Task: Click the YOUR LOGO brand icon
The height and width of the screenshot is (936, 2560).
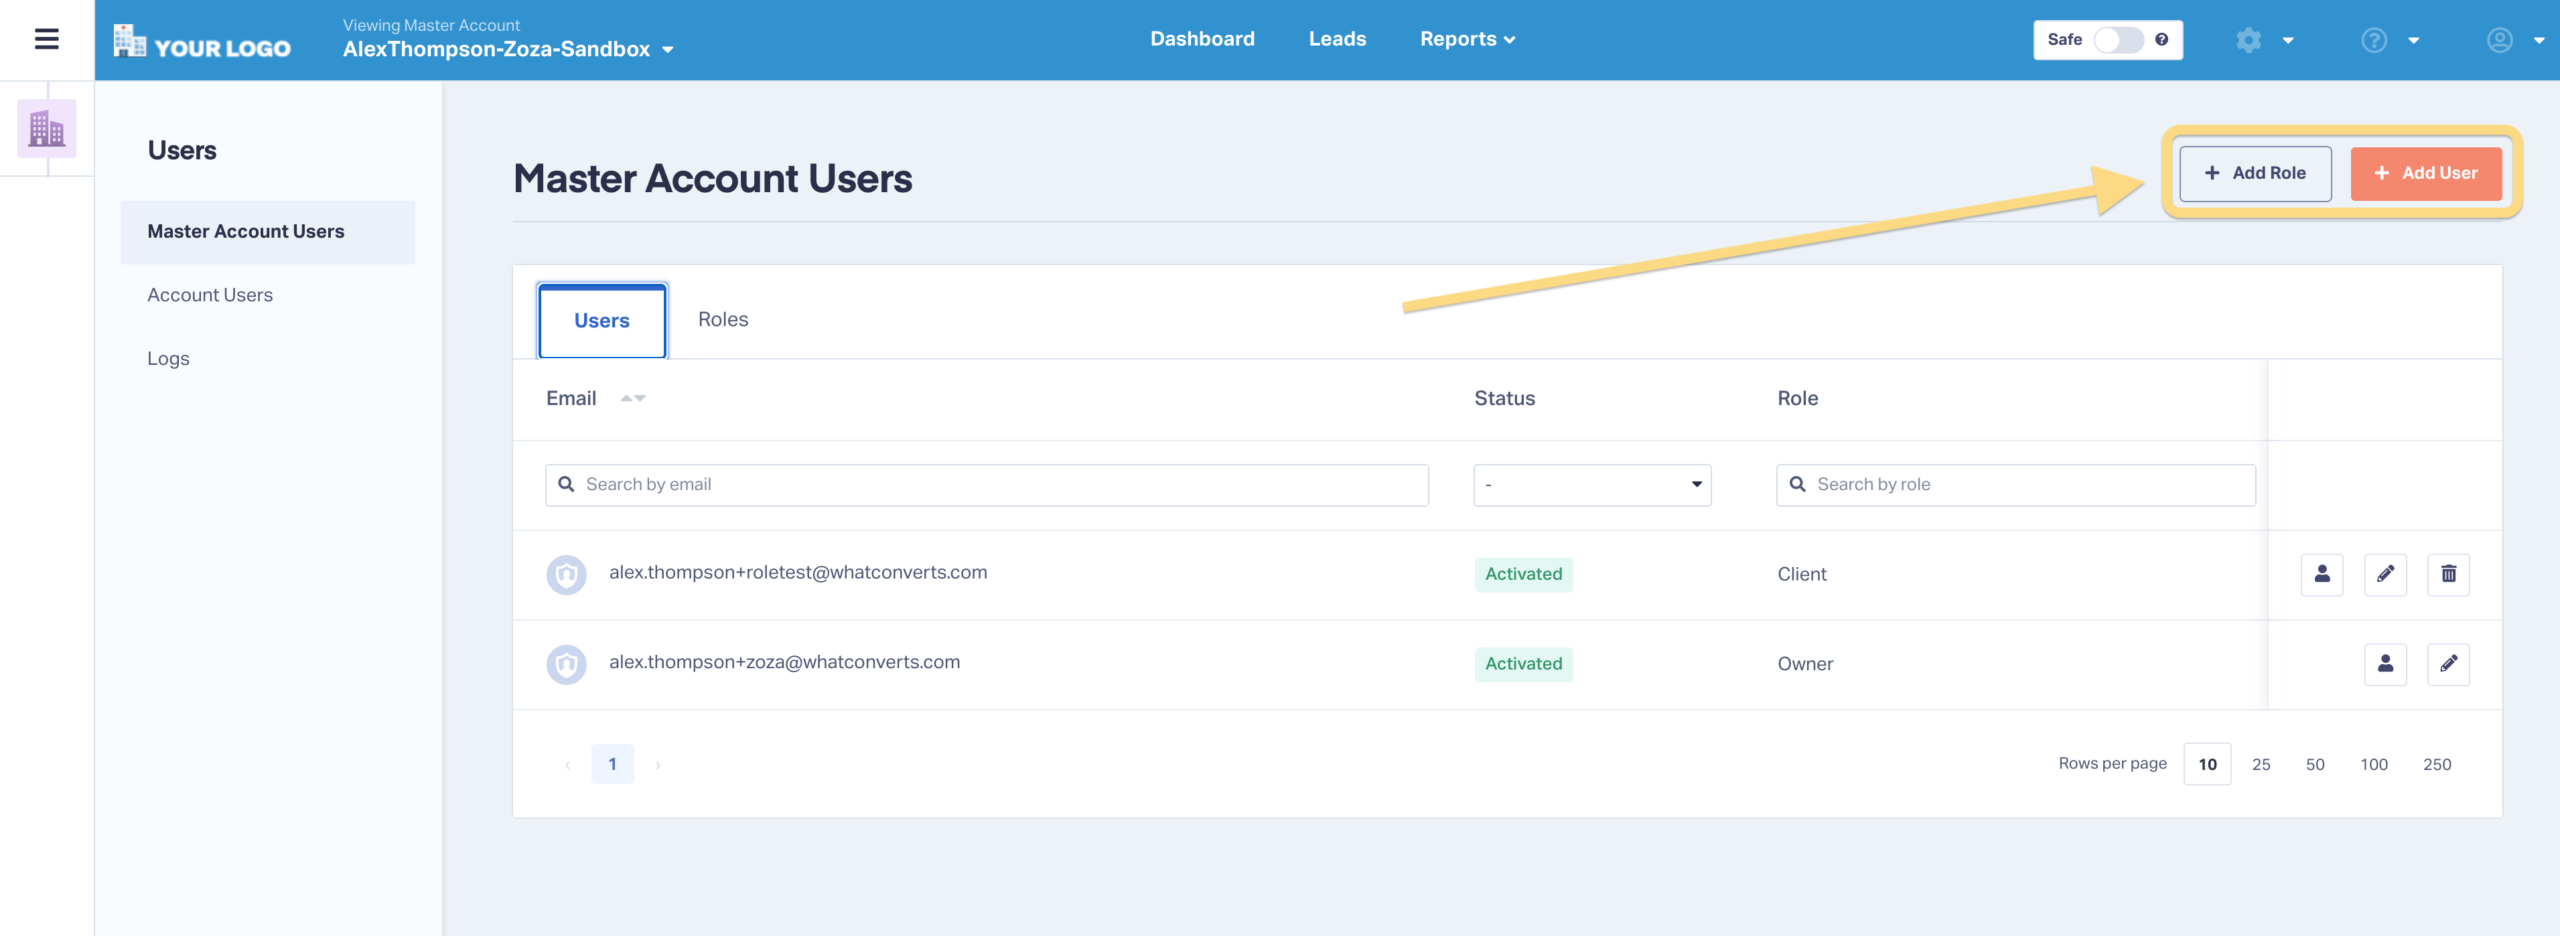Action: coord(202,41)
